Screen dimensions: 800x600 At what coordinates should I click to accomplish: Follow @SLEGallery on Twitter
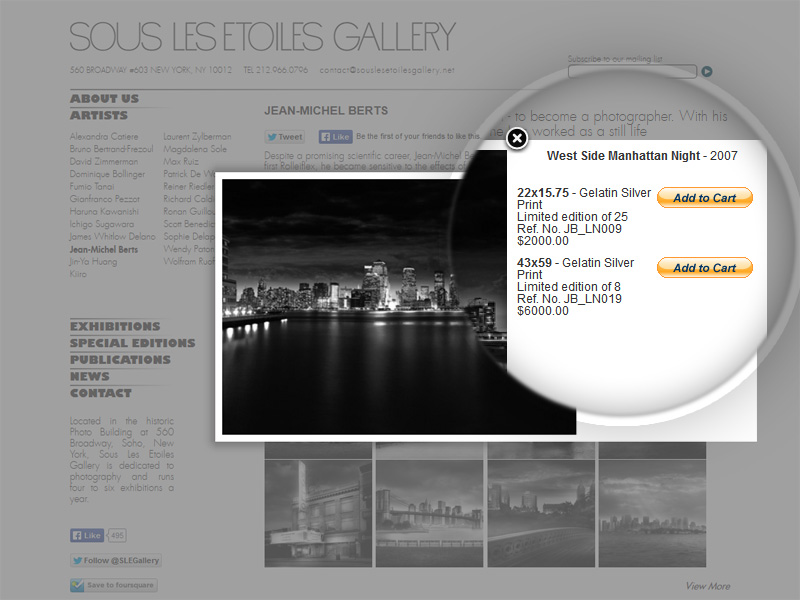click(x=116, y=560)
